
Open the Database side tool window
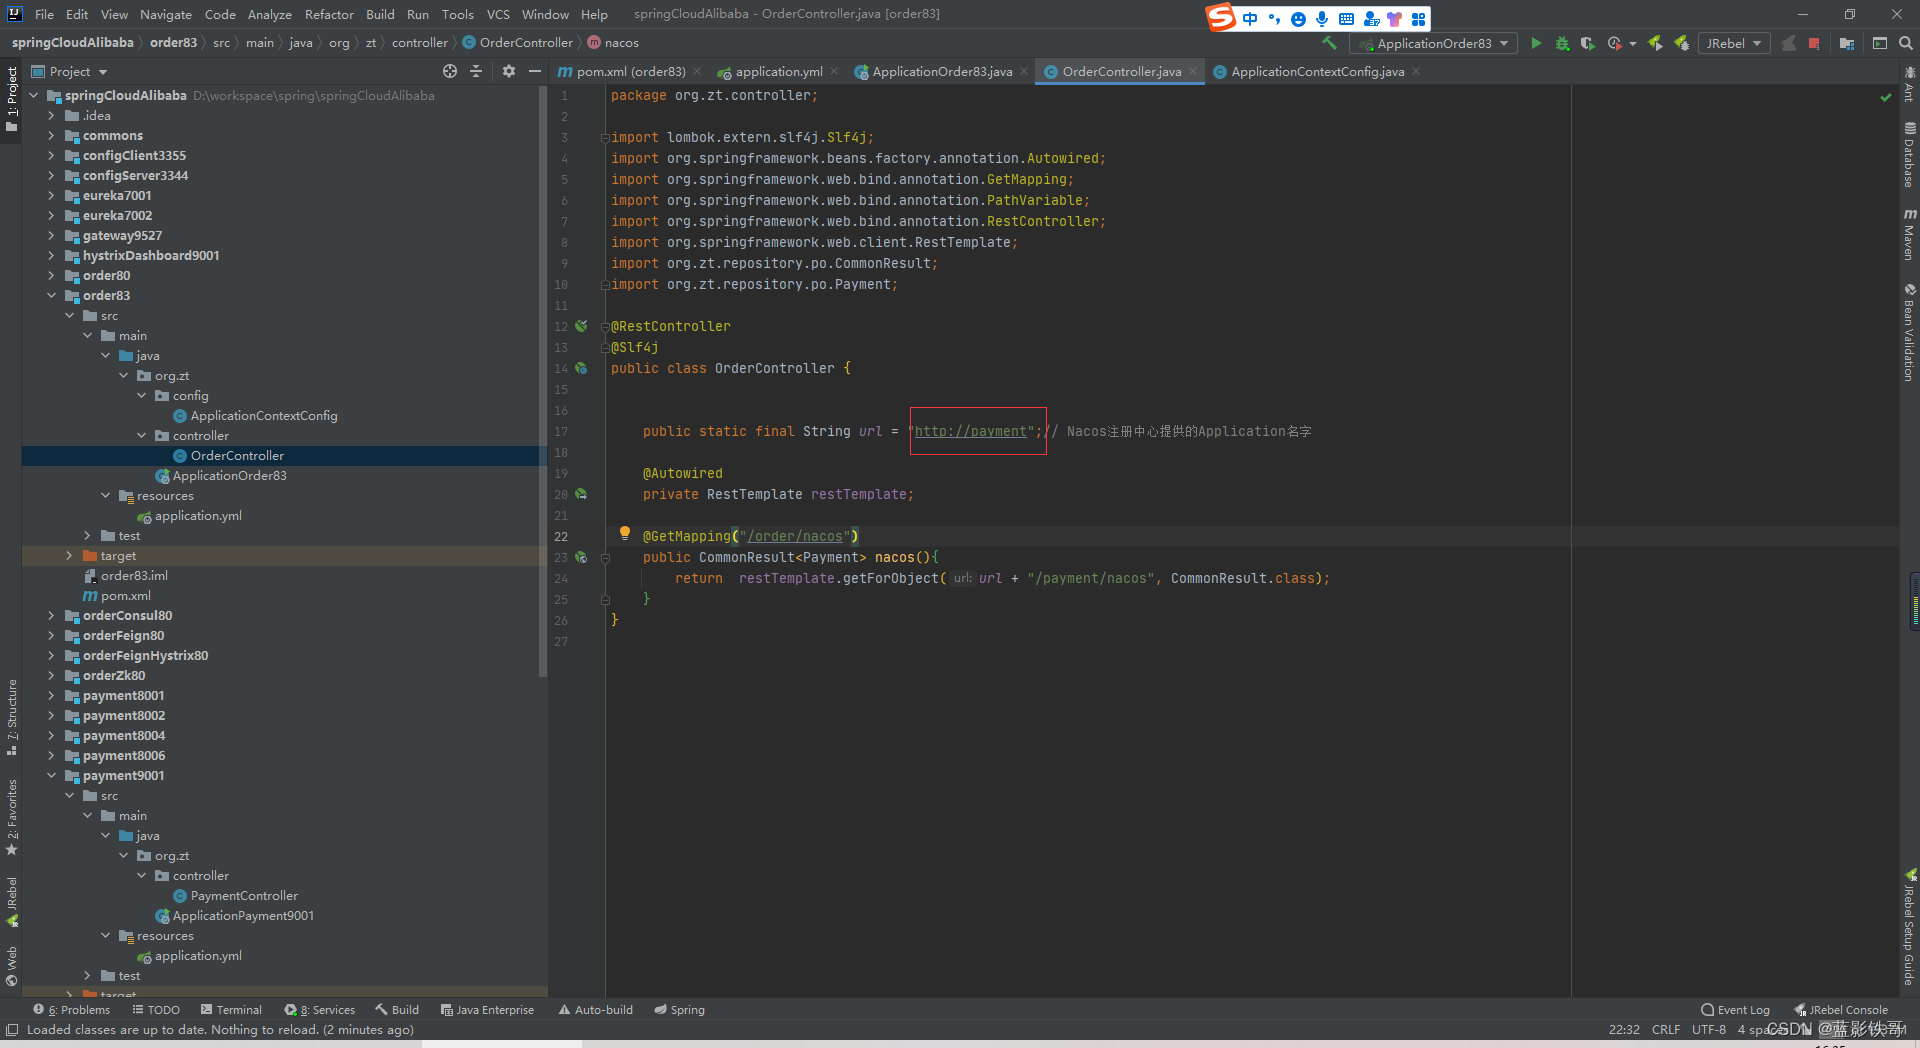coord(1909,155)
